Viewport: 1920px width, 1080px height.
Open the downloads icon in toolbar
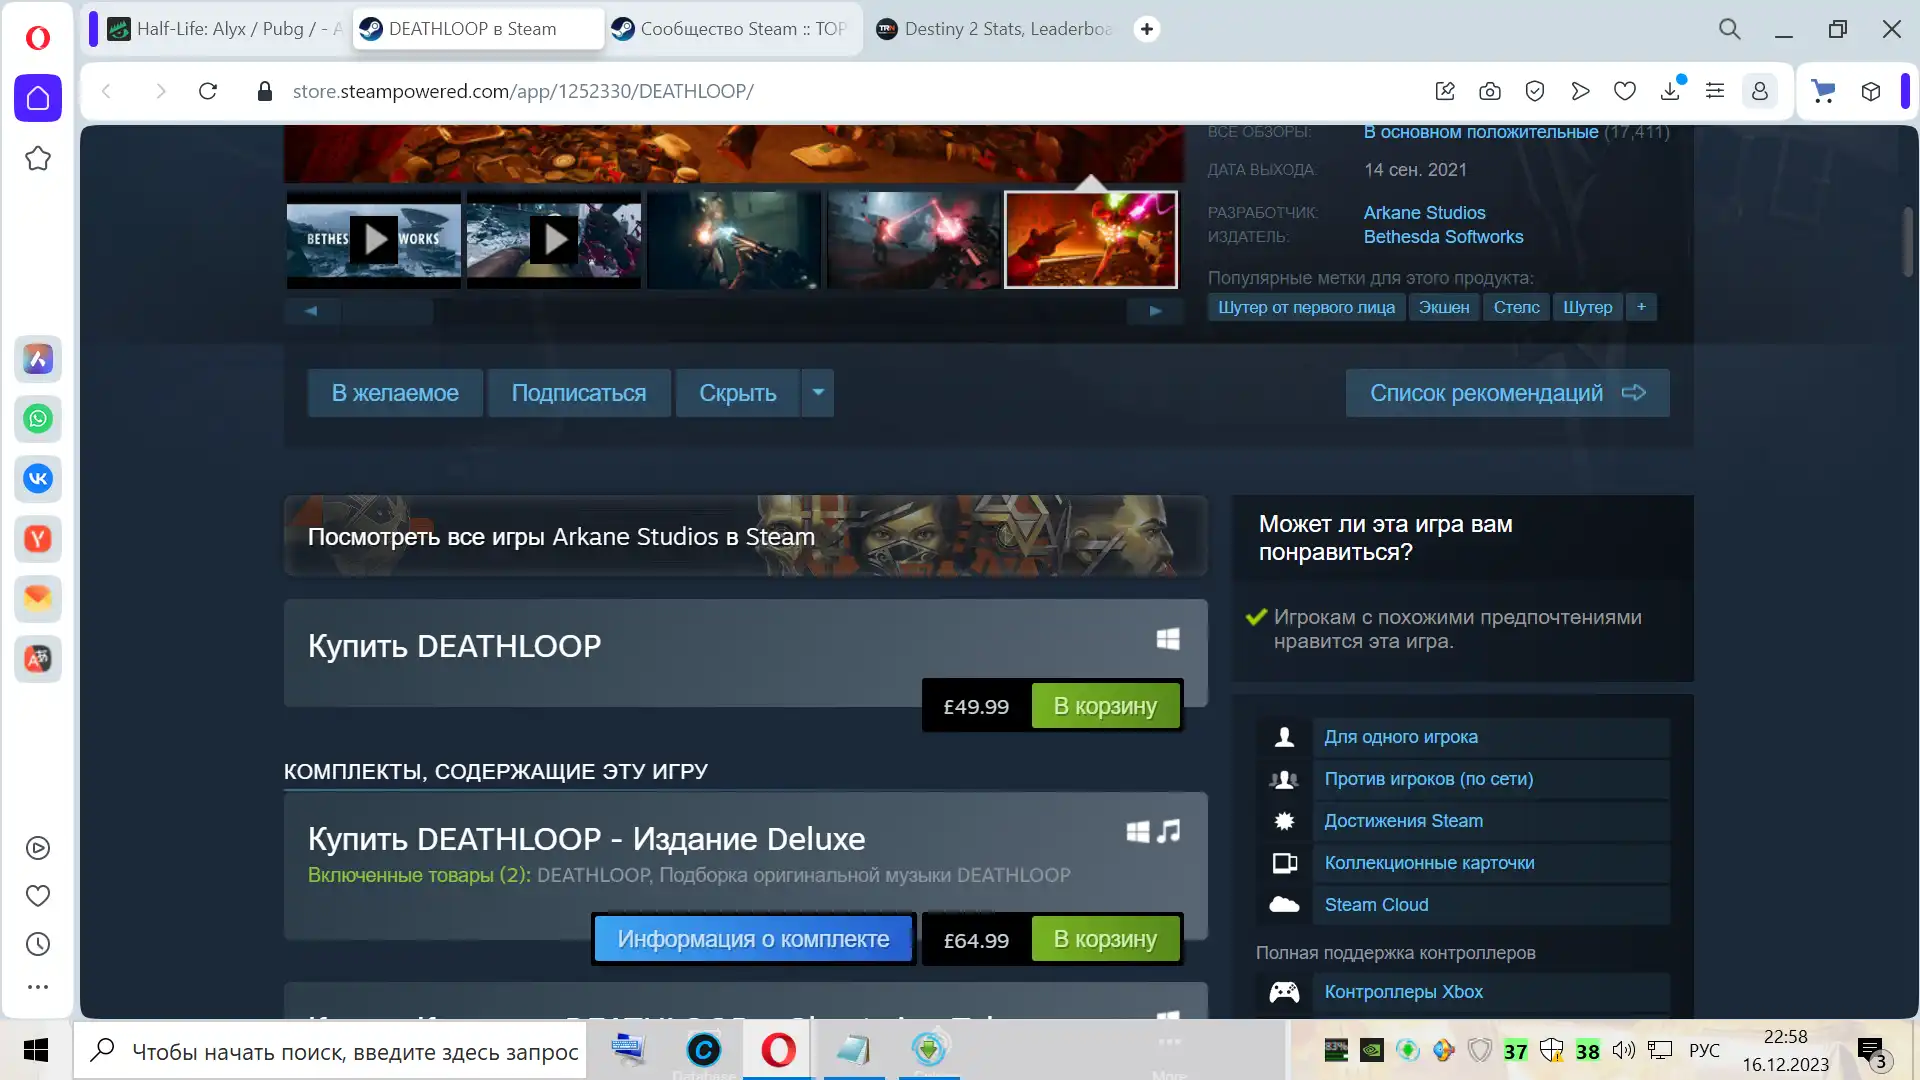coord(1670,91)
